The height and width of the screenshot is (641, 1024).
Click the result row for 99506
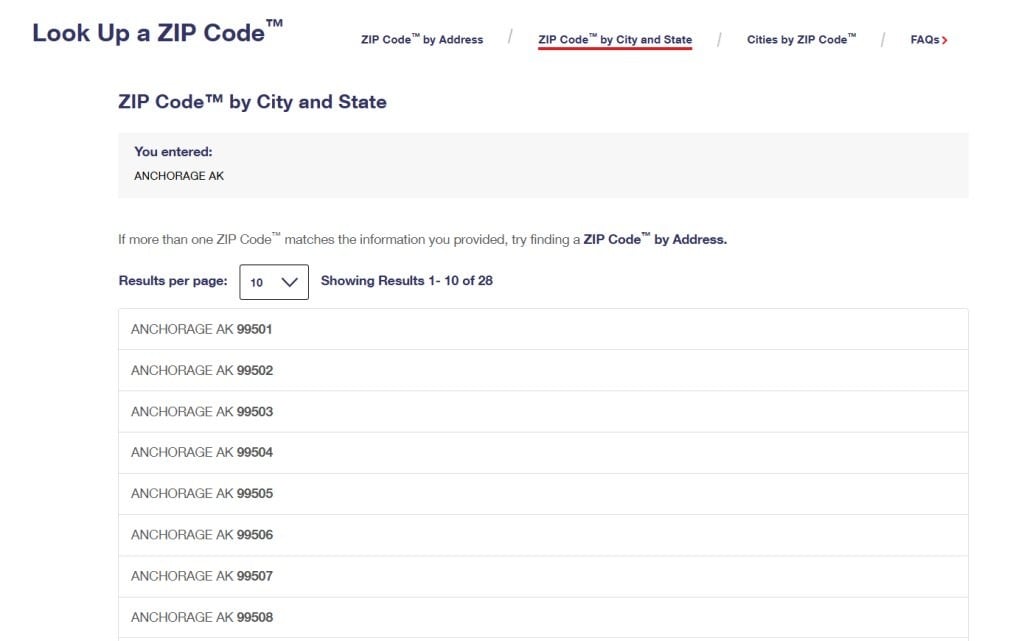542,534
